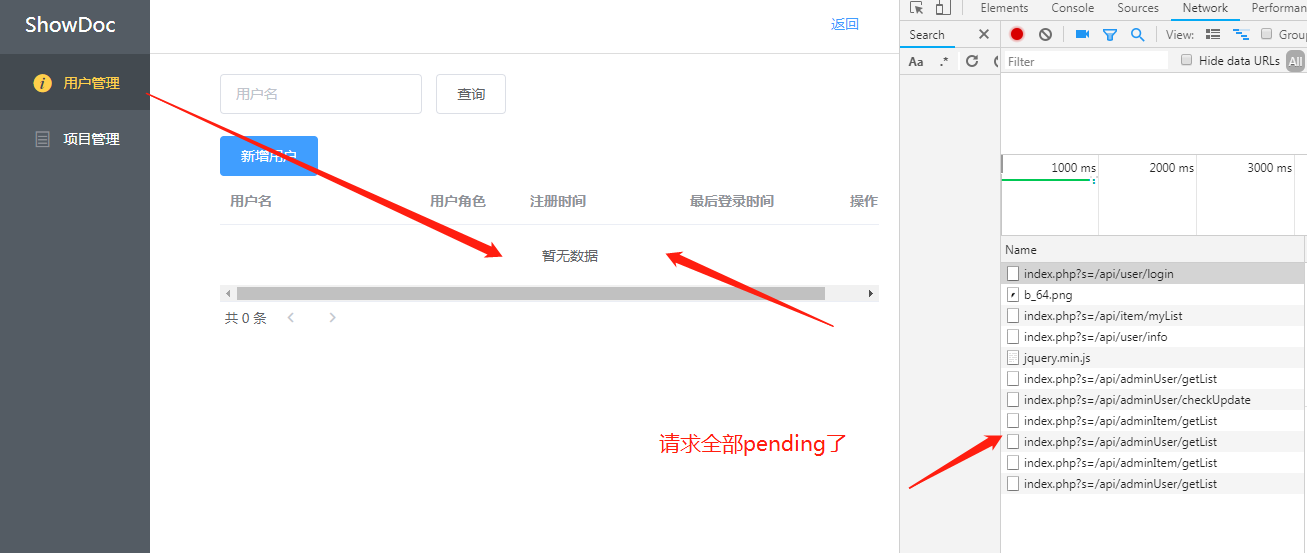Click the table scrollbar right arrow
This screenshot has height=553, width=1307.
click(871, 293)
